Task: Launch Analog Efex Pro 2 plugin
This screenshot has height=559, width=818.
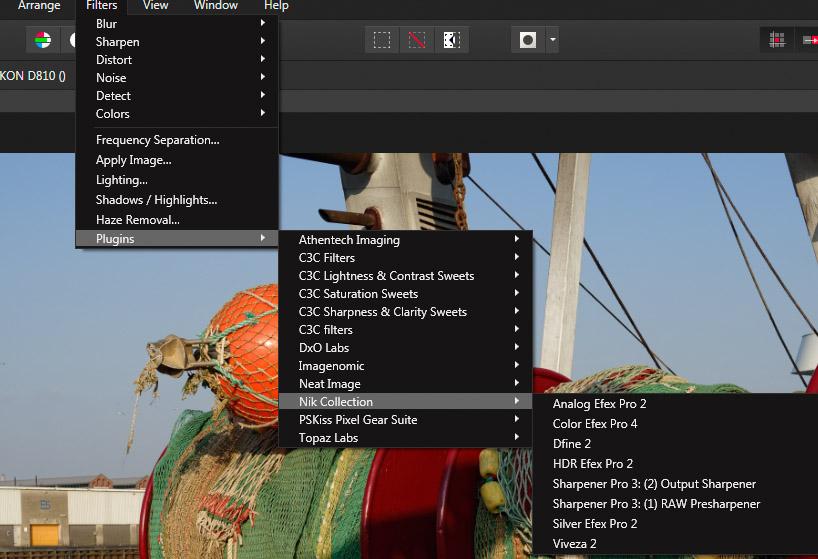Action: click(676, 404)
